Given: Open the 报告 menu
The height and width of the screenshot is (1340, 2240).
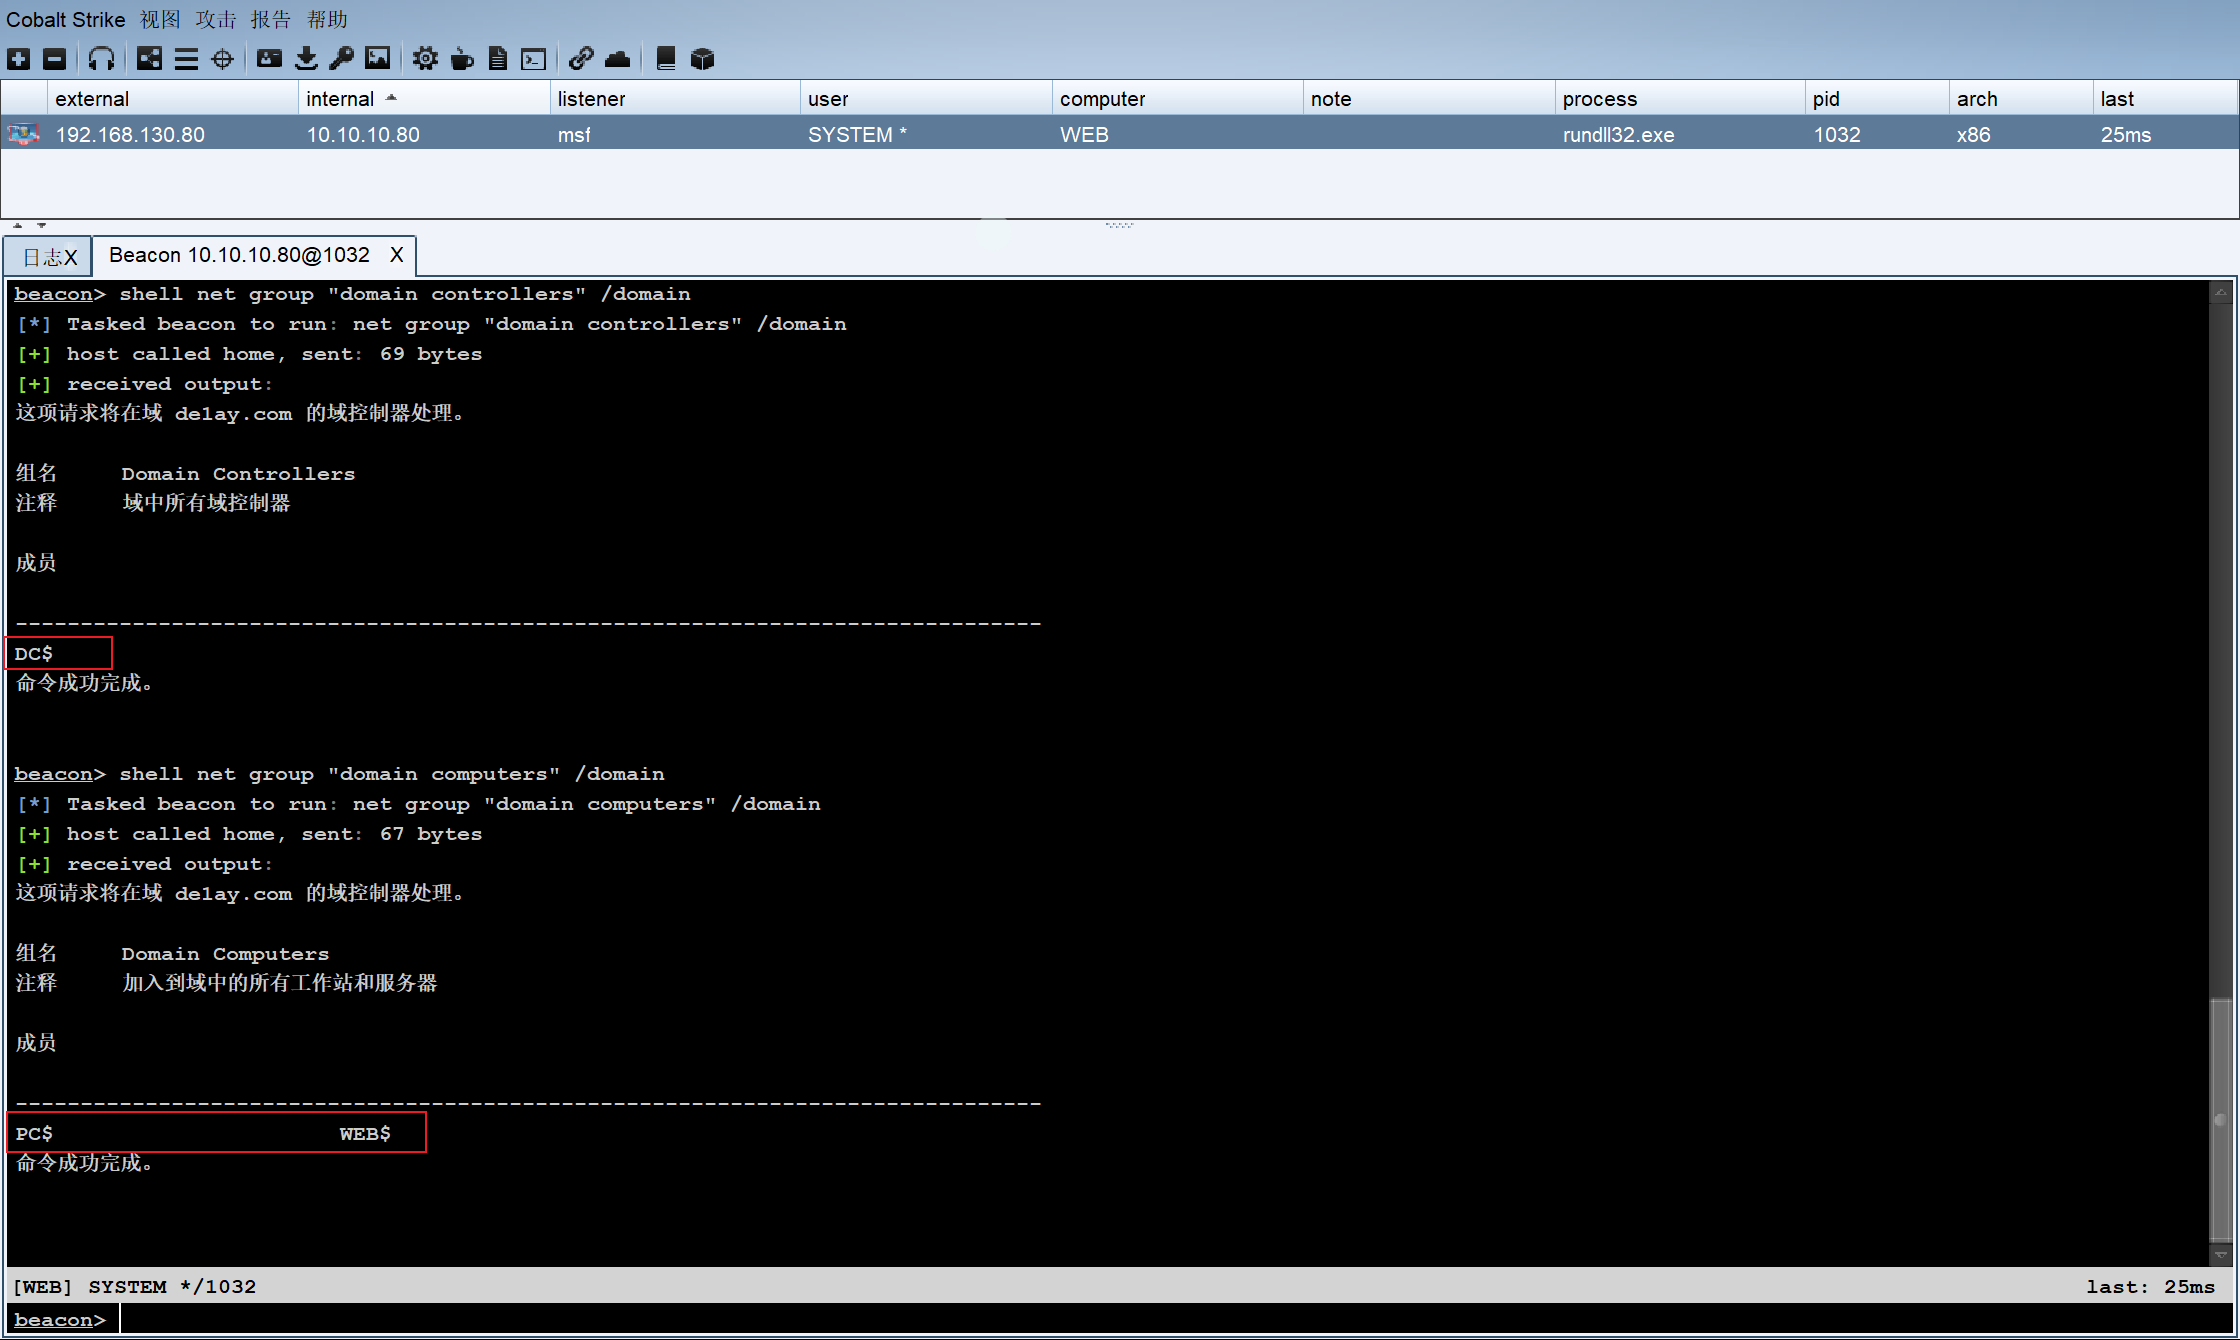Looking at the screenshot, I should [271, 20].
